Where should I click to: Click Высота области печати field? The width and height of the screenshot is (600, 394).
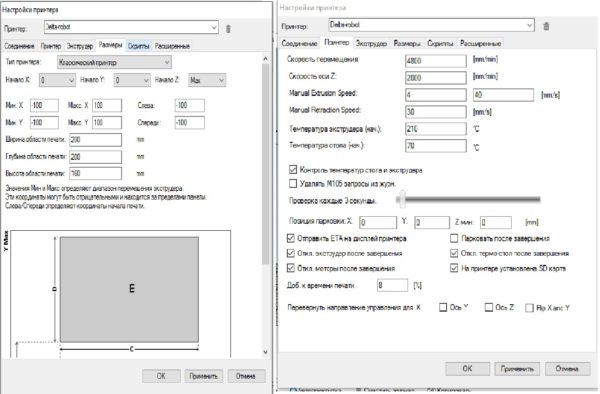click(x=96, y=174)
